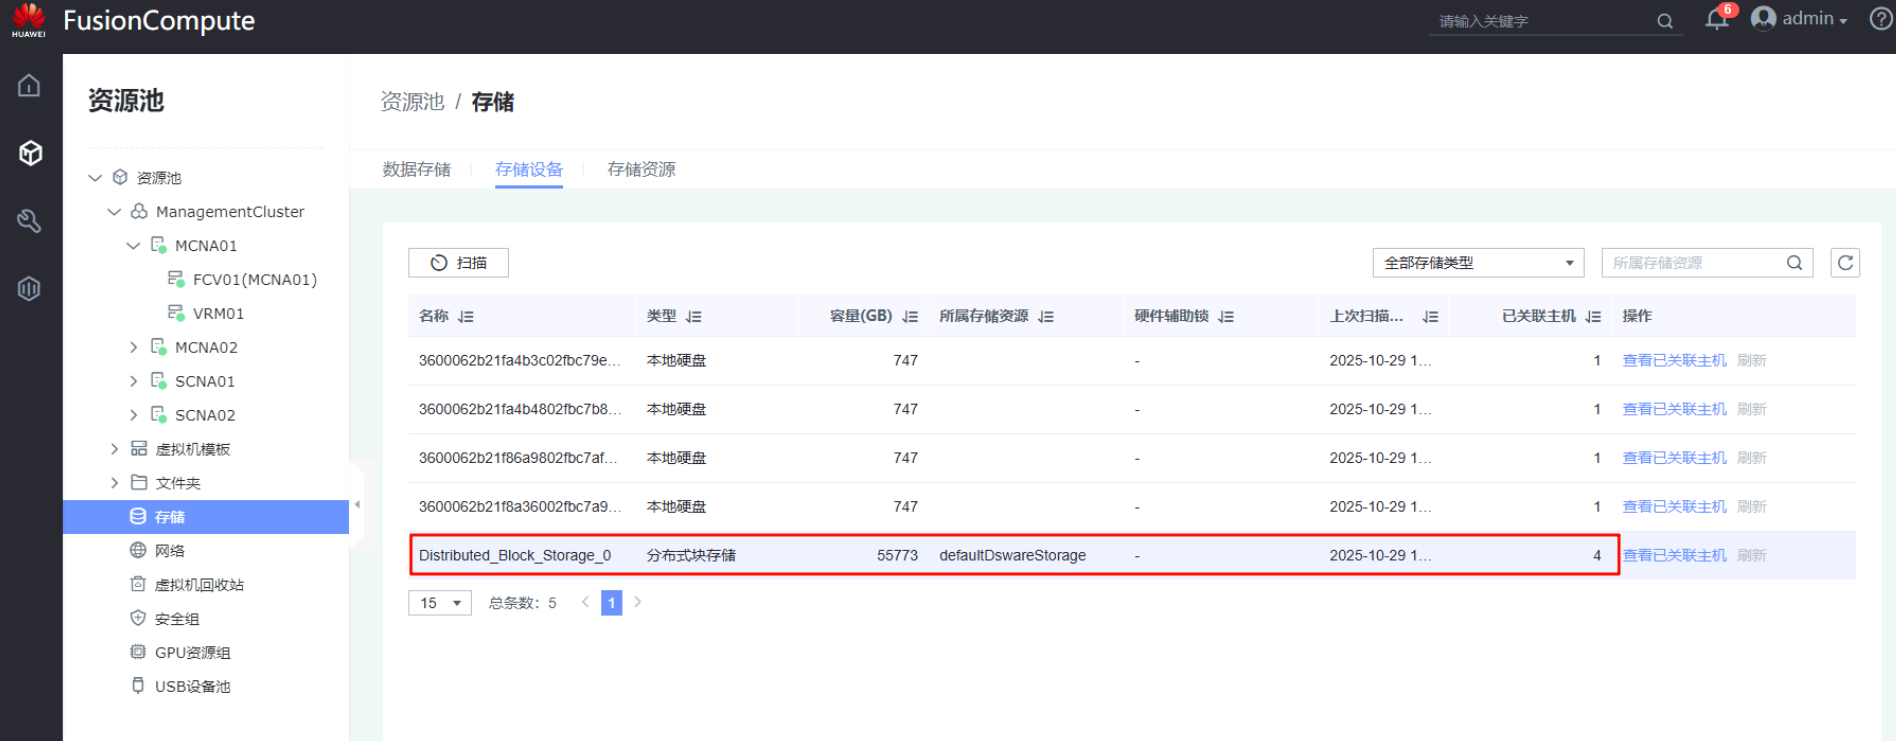The height and width of the screenshot is (741, 1896).
Task: Click the notification bell icon
Action: point(1717,19)
